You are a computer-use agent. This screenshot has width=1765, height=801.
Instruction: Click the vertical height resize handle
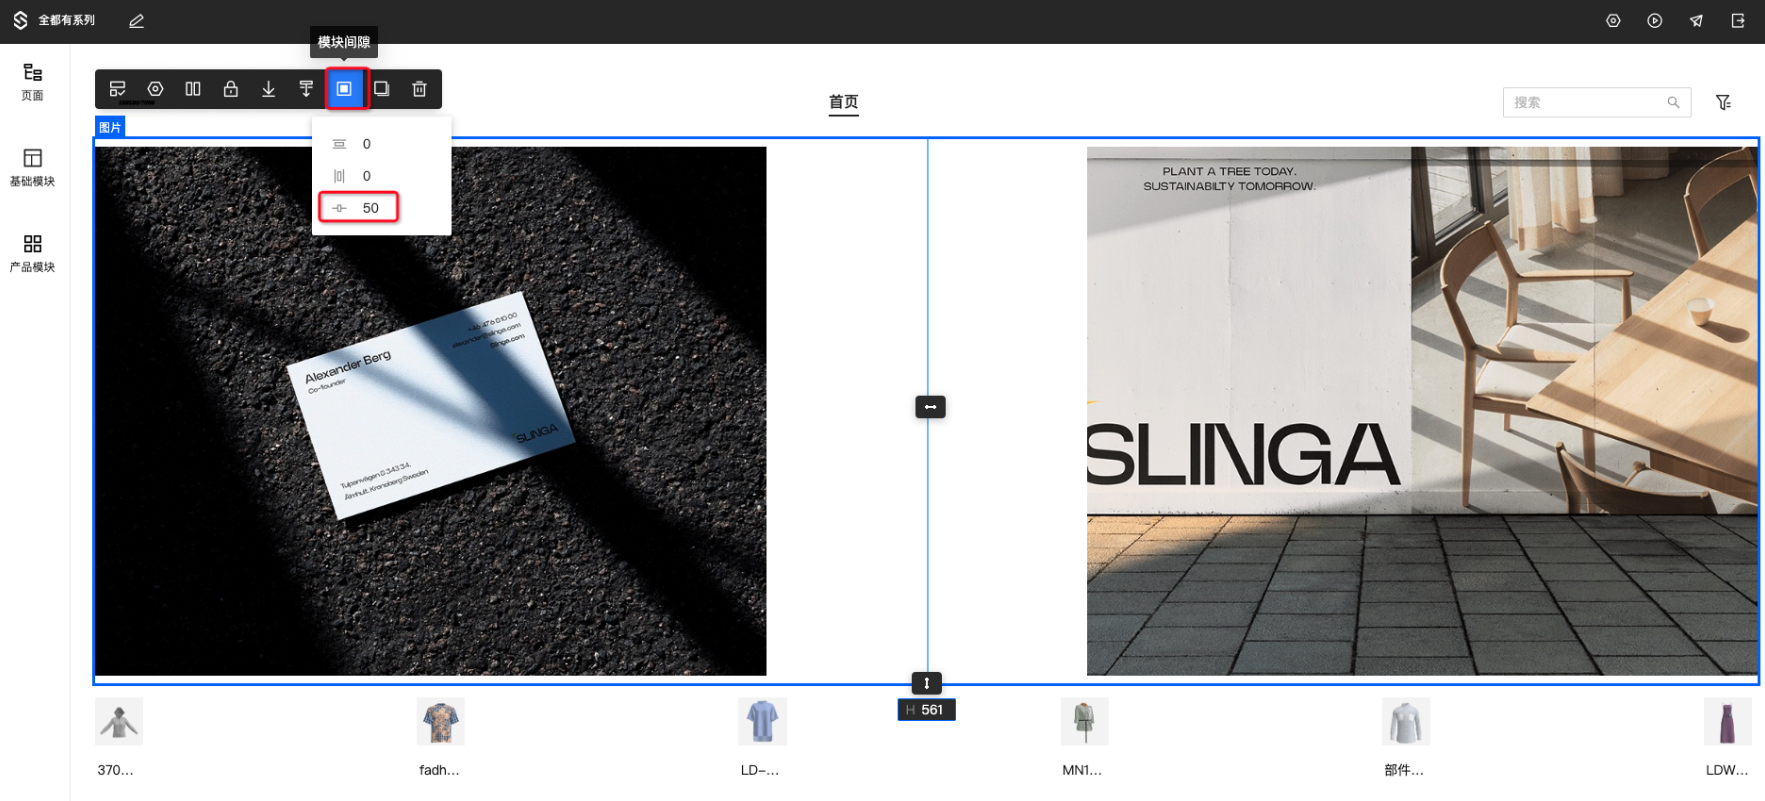927,683
